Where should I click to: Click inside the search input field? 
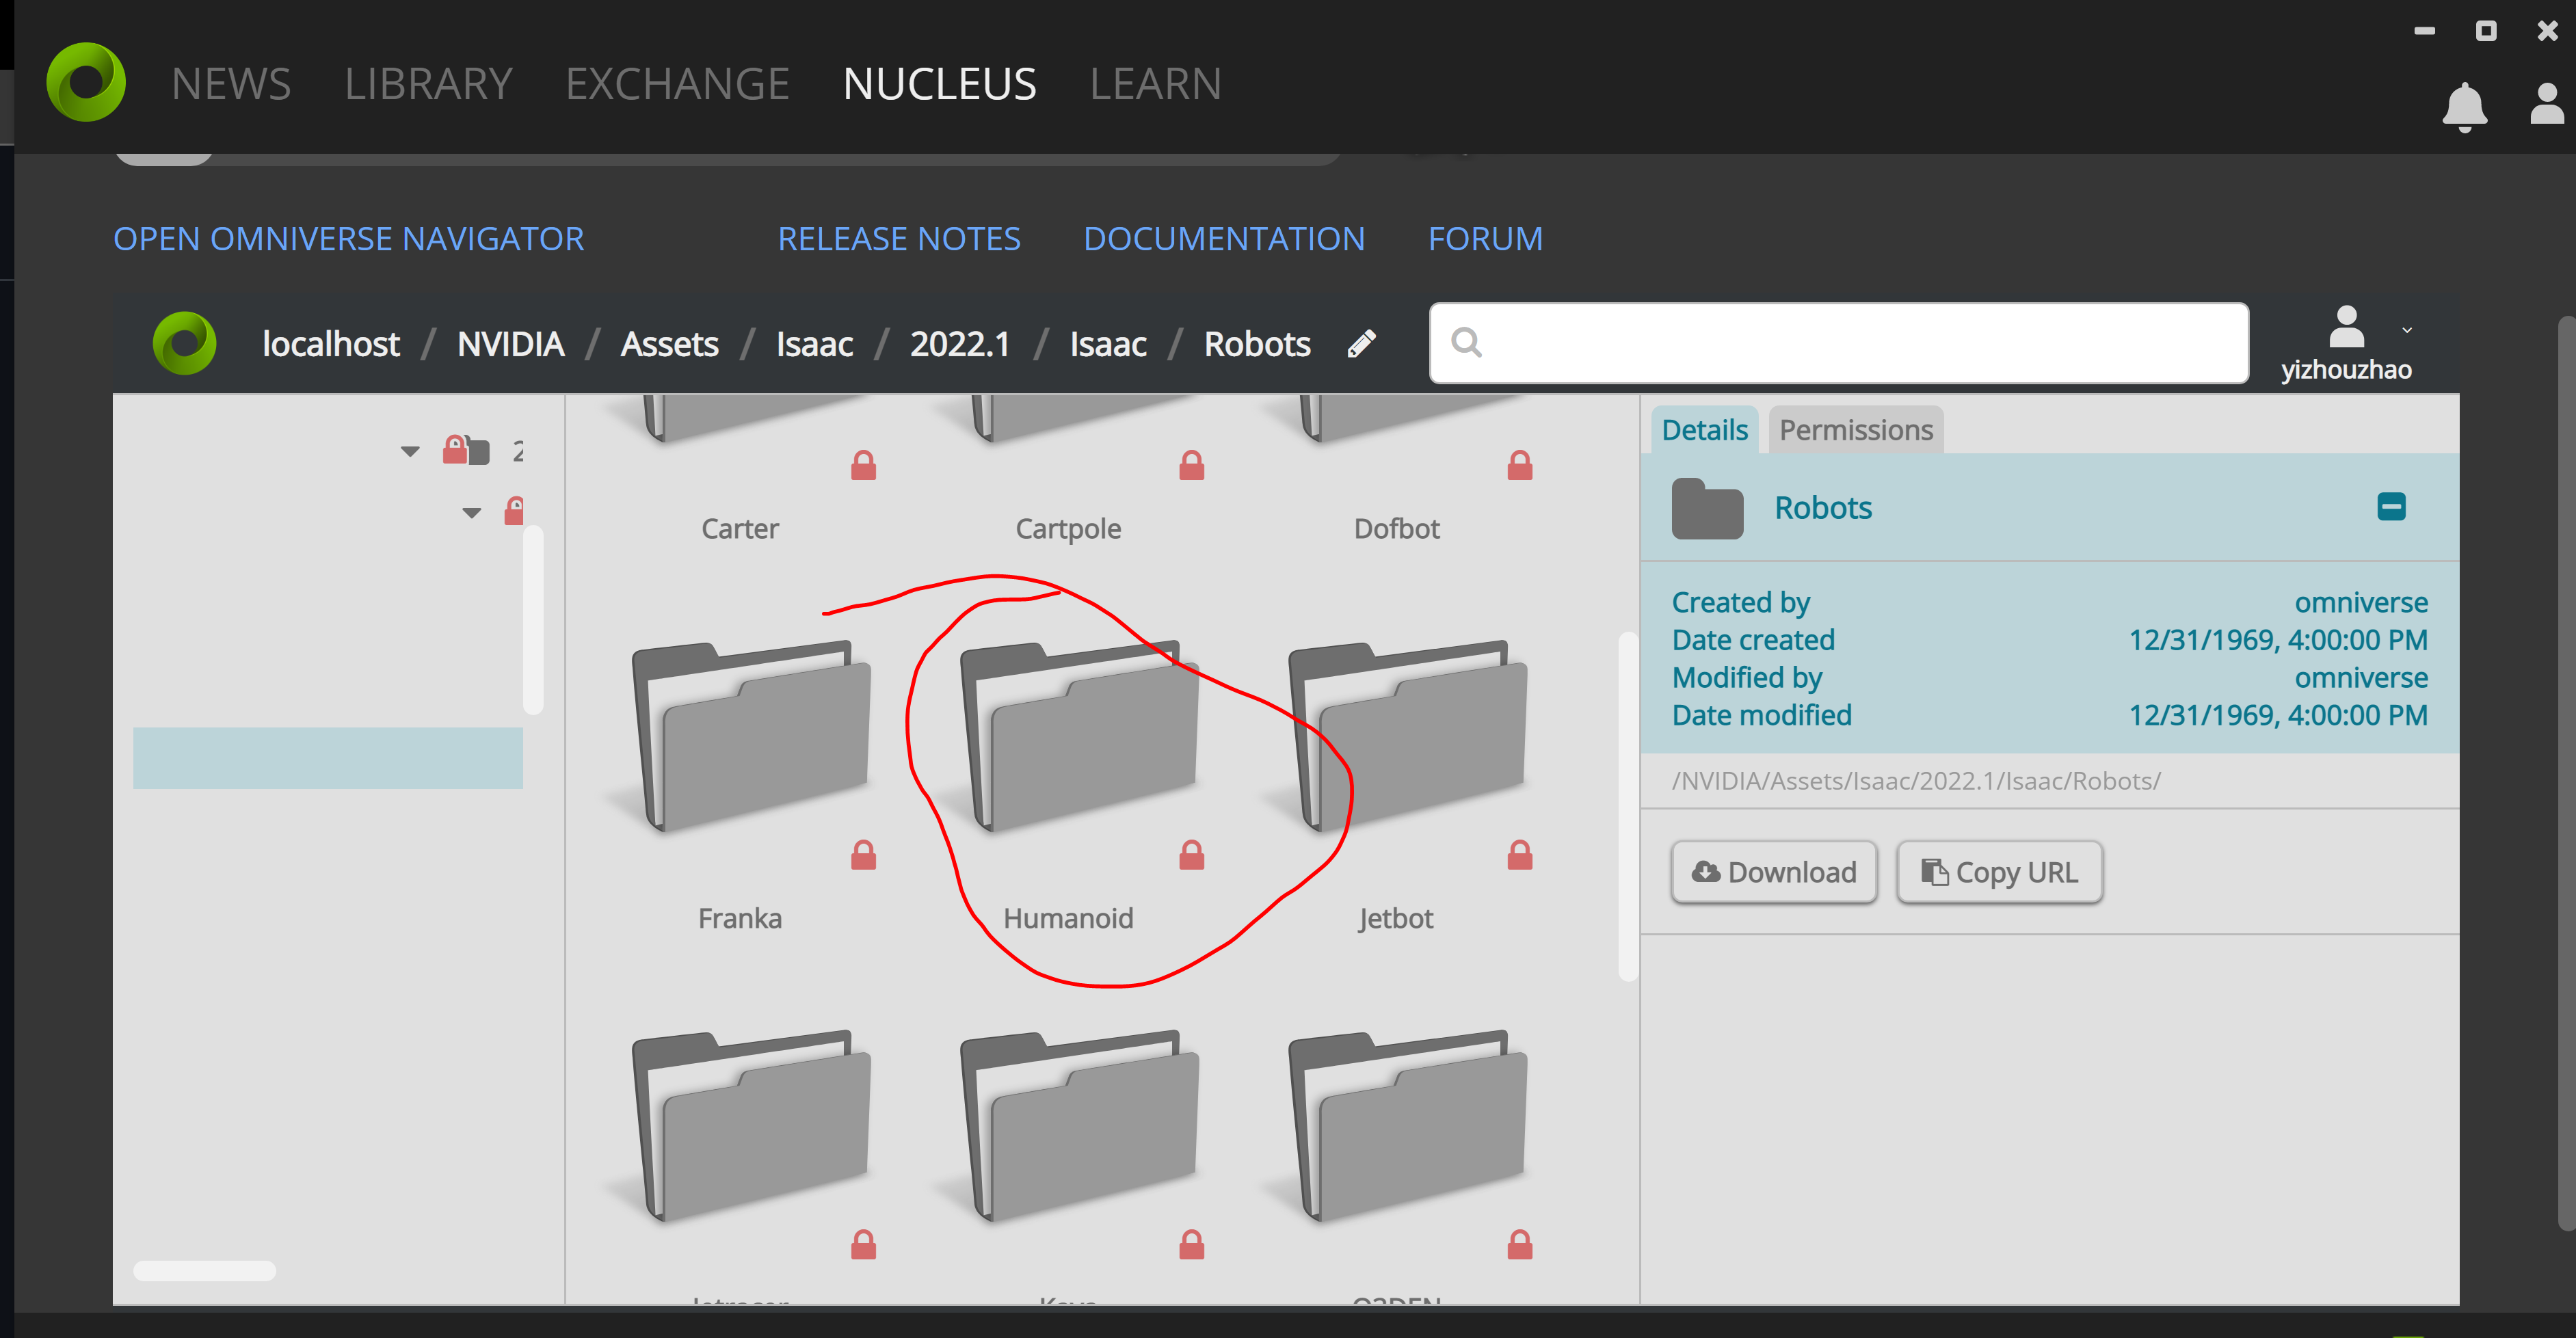(x=1840, y=343)
